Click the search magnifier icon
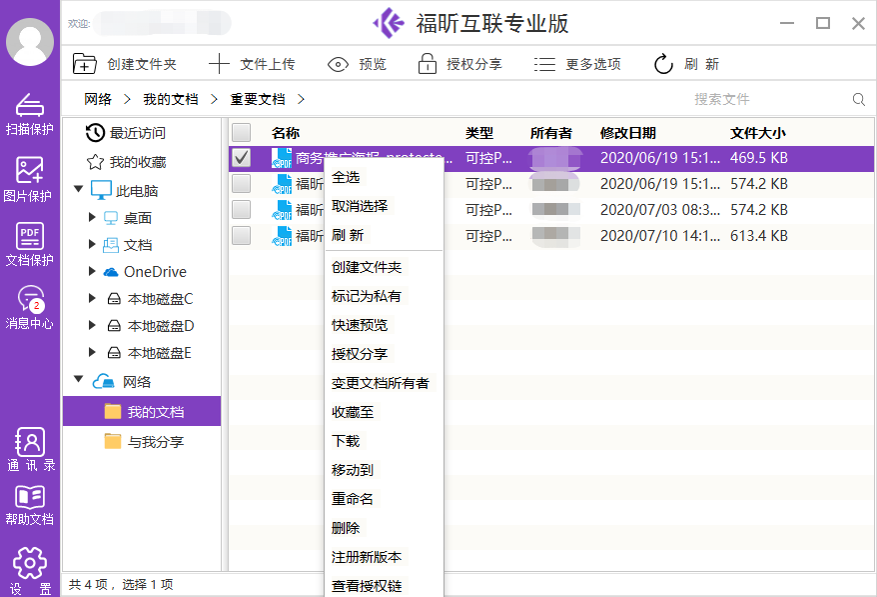The height and width of the screenshot is (597, 877). click(x=859, y=100)
